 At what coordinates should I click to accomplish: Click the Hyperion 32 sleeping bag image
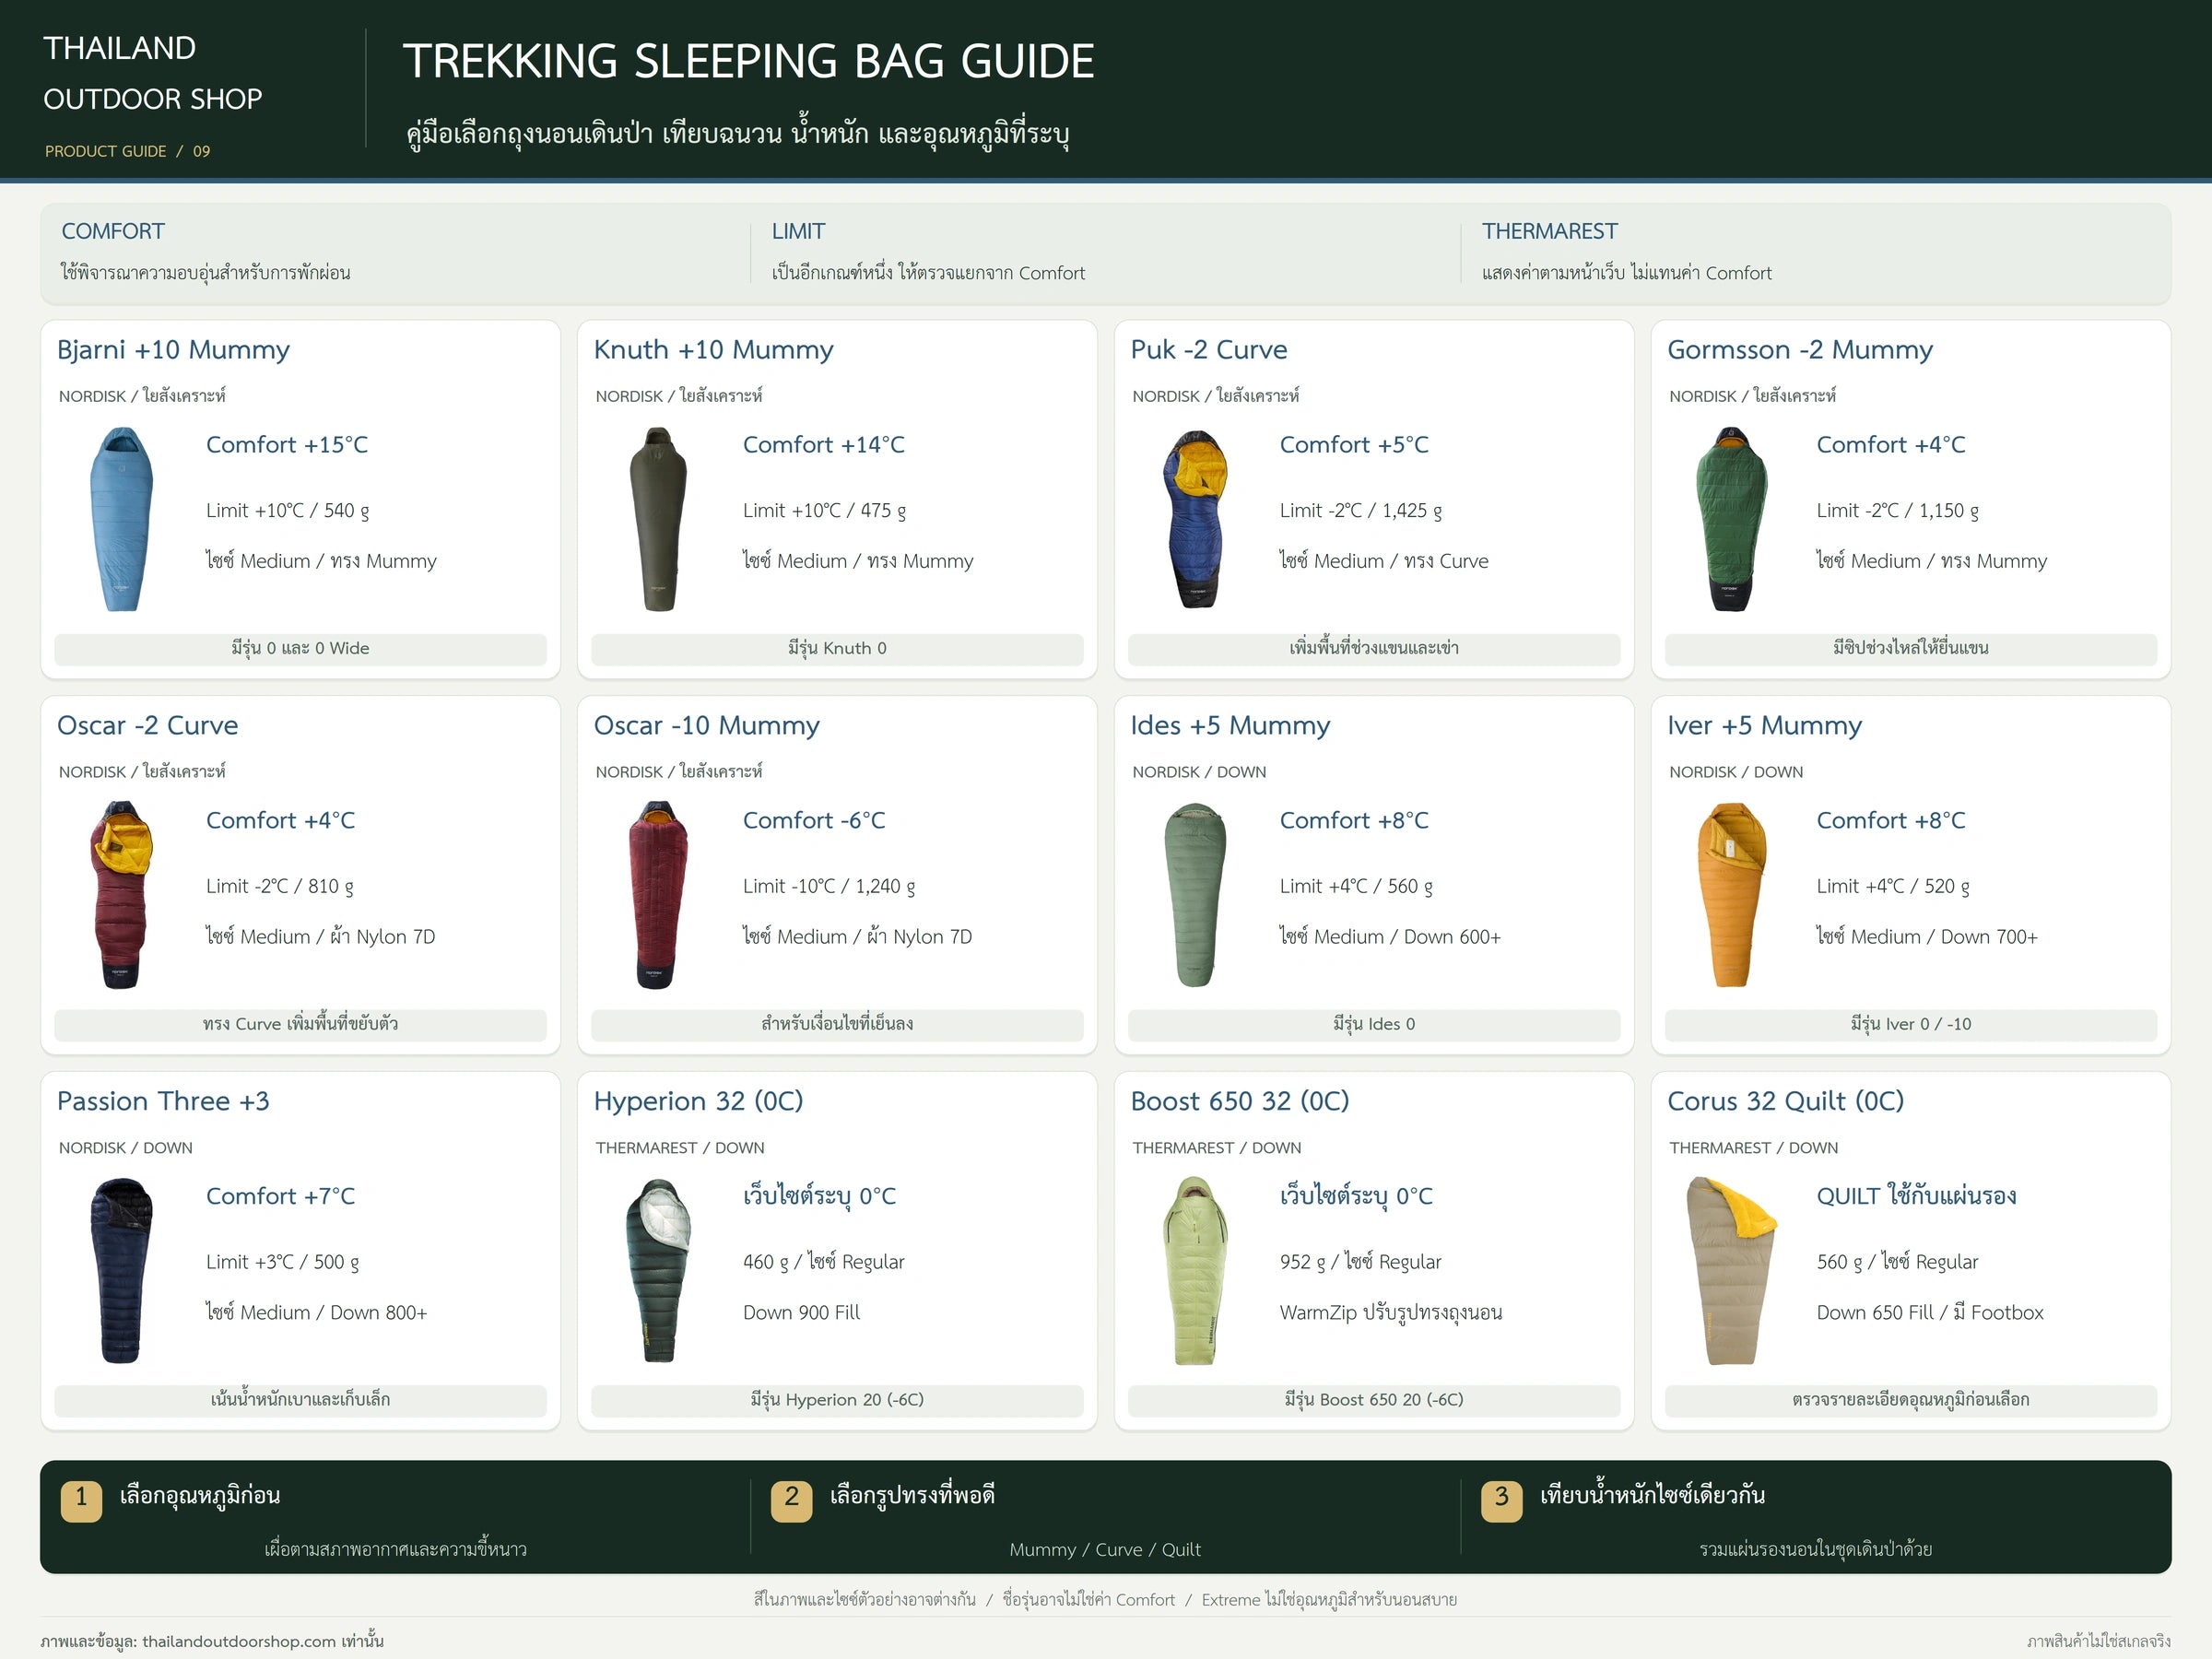point(658,1271)
